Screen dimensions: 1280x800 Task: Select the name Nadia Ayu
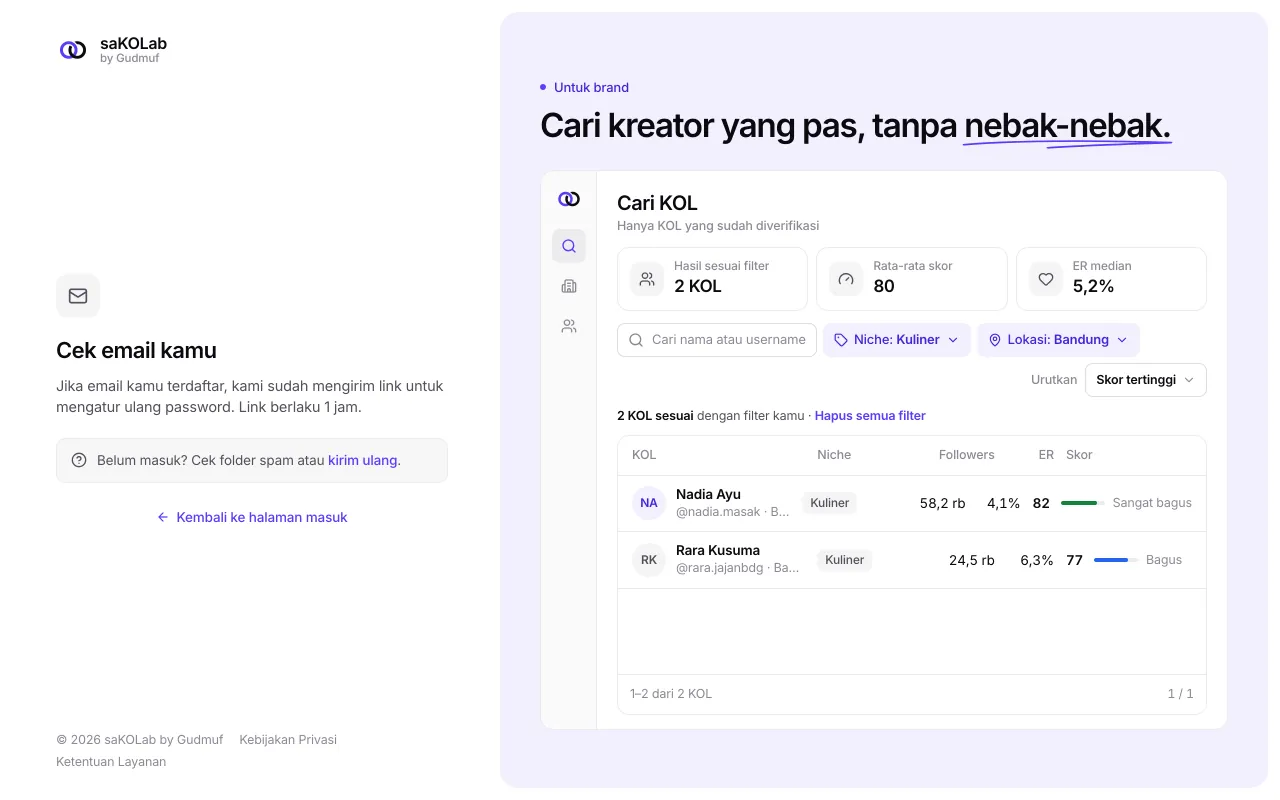point(708,494)
